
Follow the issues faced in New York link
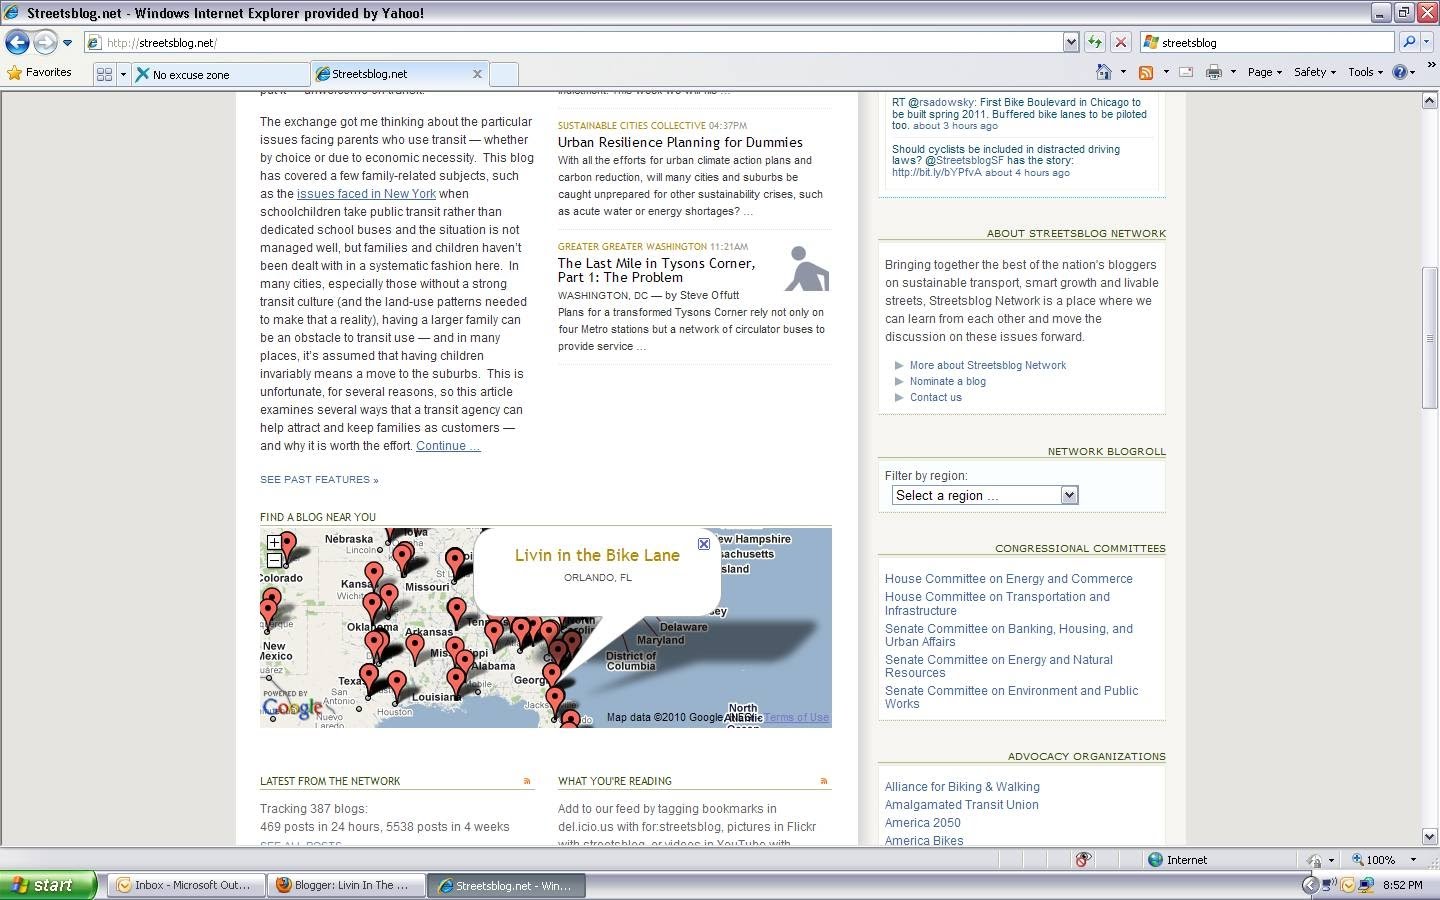click(366, 194)
